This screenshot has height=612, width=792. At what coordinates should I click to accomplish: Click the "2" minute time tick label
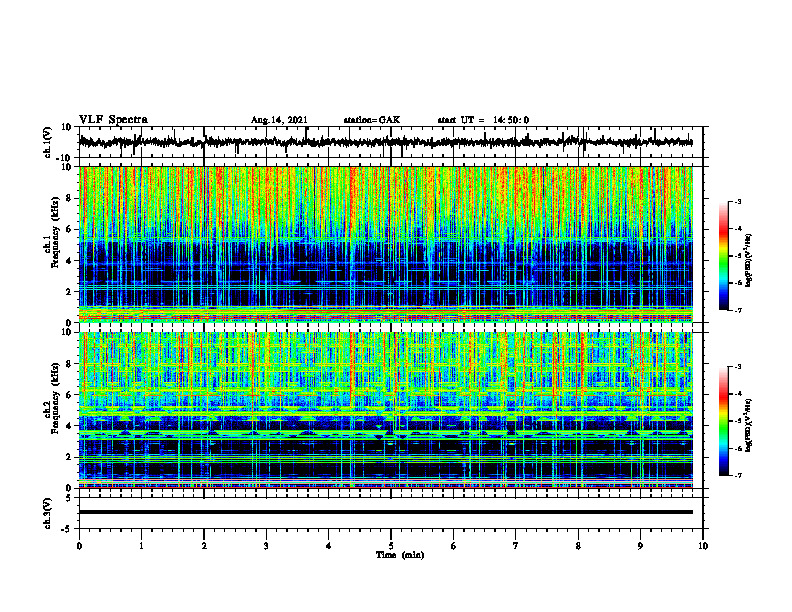(204, 546)
